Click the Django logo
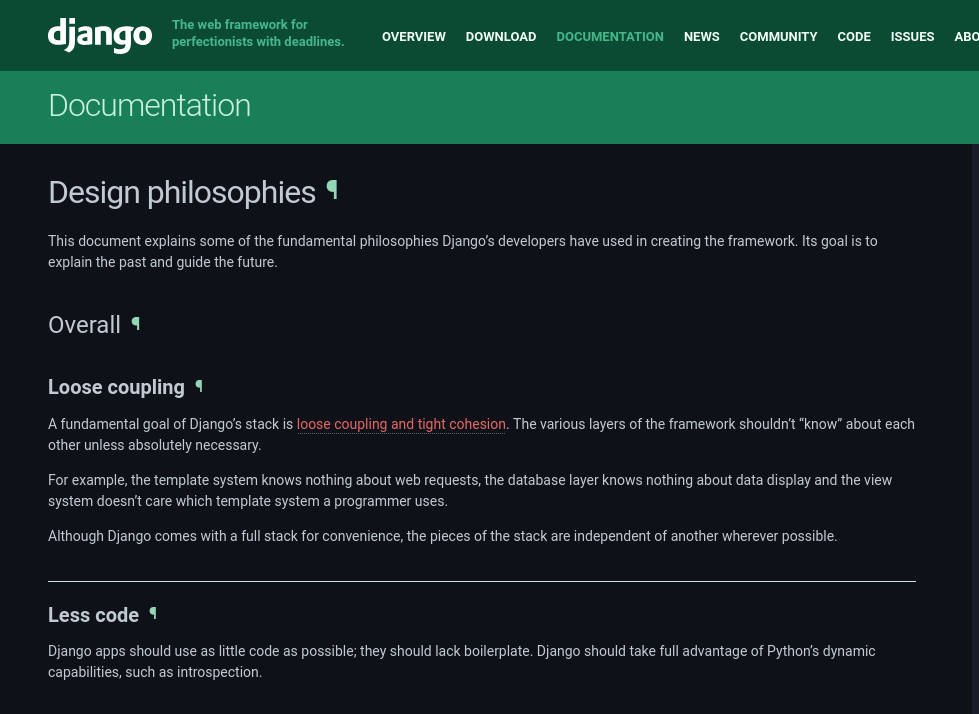 coord(100,36)
